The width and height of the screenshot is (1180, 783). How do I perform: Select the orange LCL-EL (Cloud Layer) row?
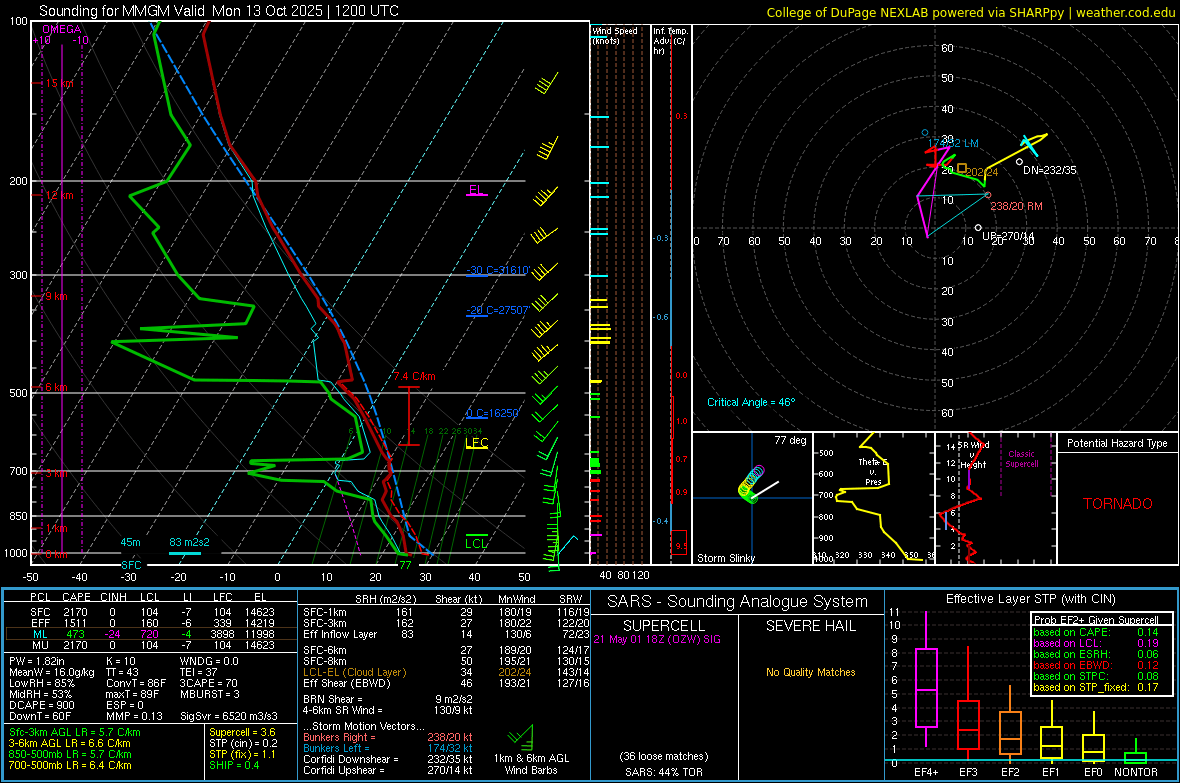click(x=446, y=672)
